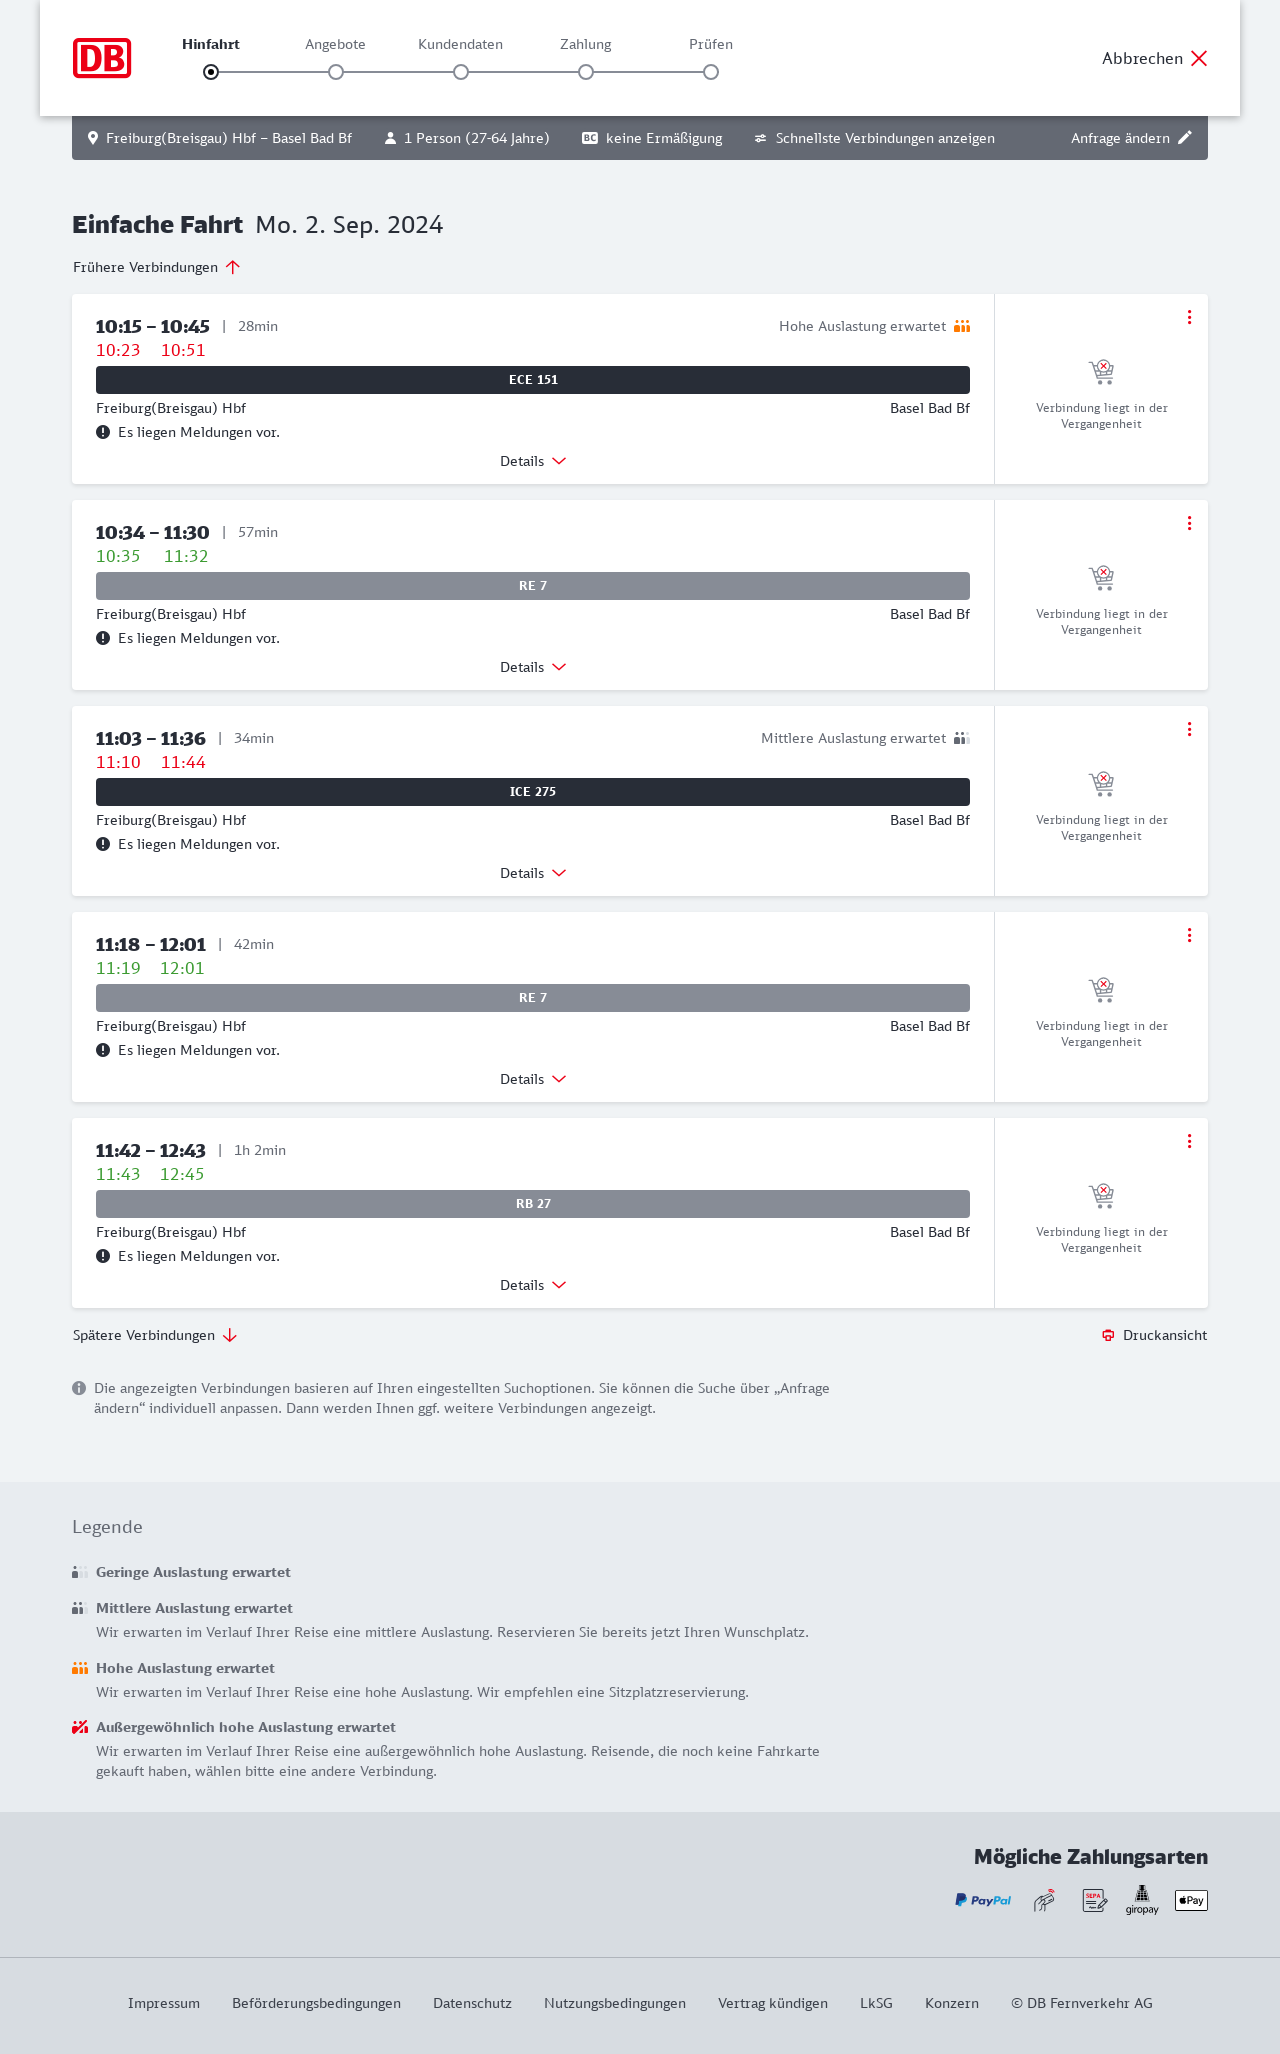Expand Details for the ECE 151 connection

point(533,461)
